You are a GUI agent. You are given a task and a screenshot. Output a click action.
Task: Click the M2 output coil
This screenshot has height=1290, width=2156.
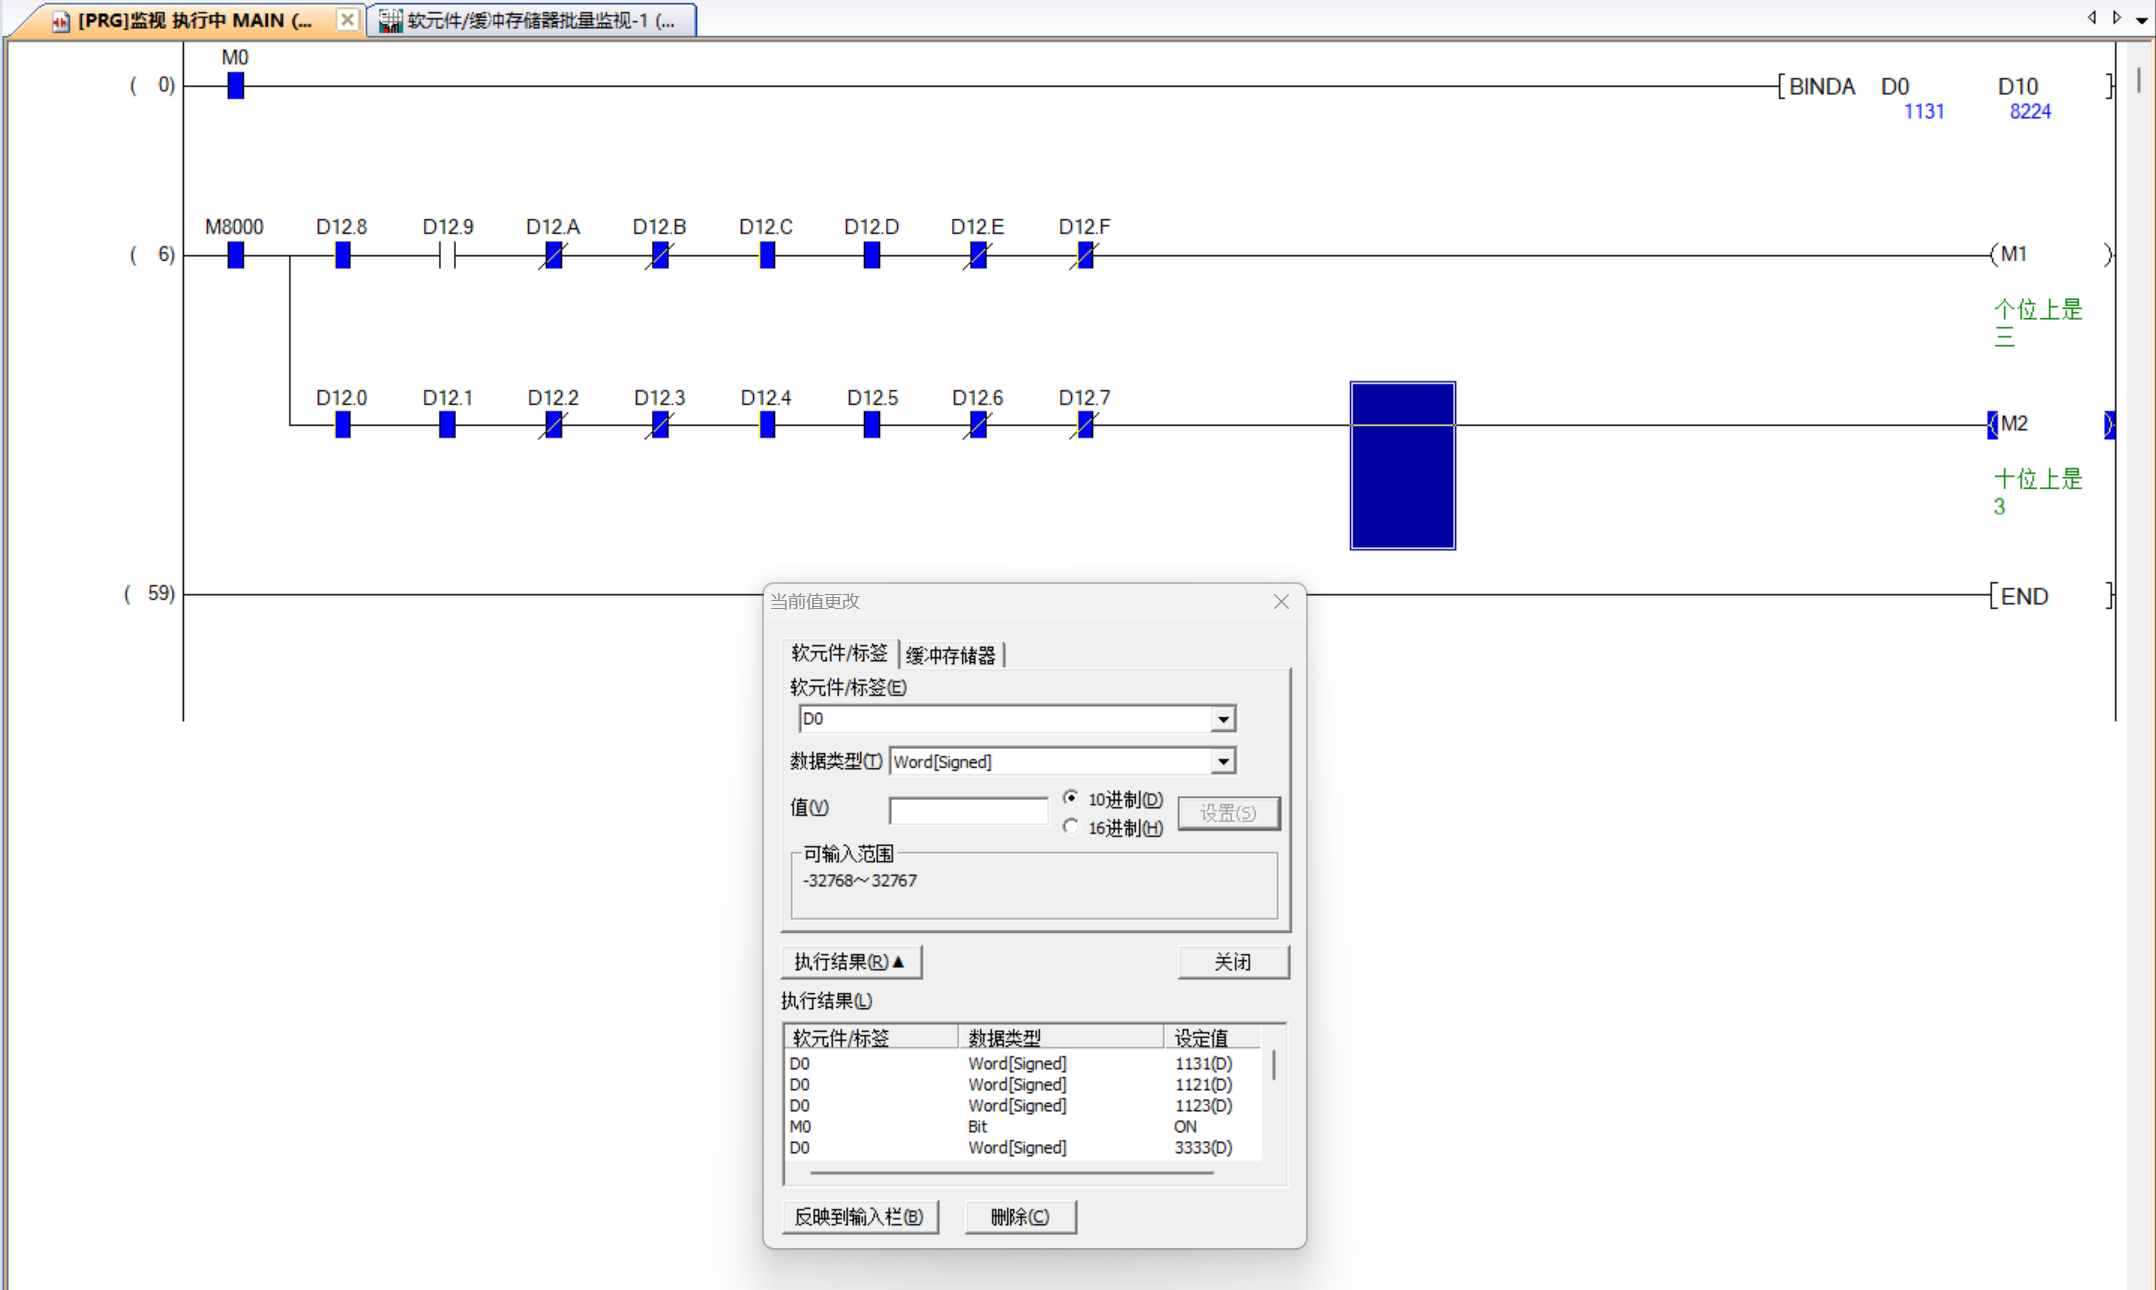coord(2014,424)
